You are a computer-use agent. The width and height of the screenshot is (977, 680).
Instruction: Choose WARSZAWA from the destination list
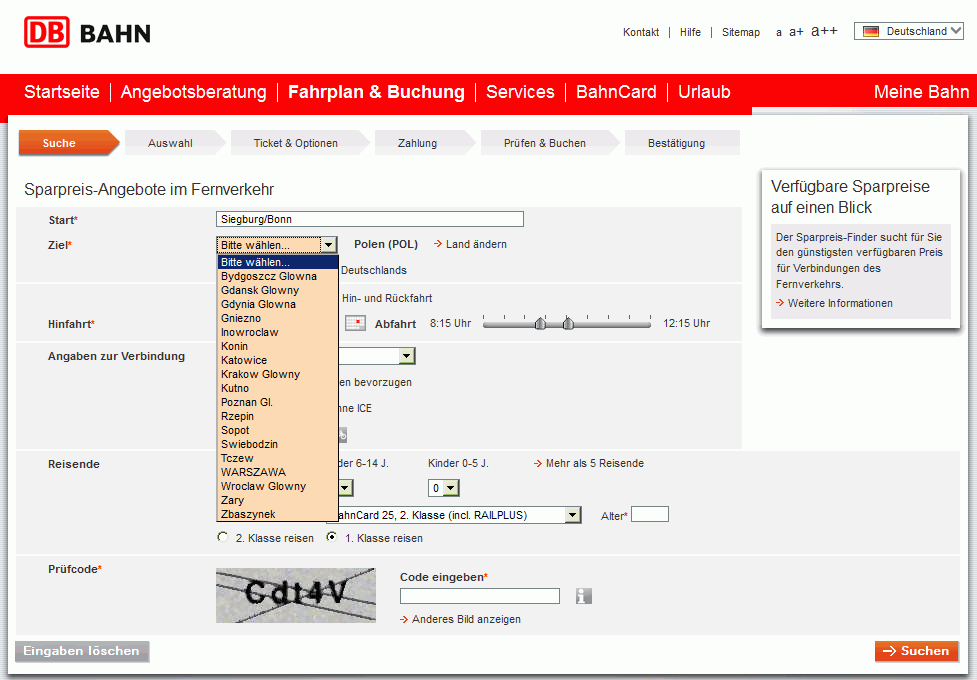[x=277, y=472]
